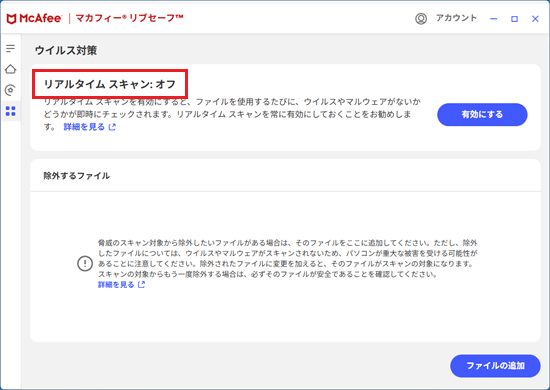Screen dimensions: 550x390
Task: Click the account avatar icon
Action: pos(421,19)
